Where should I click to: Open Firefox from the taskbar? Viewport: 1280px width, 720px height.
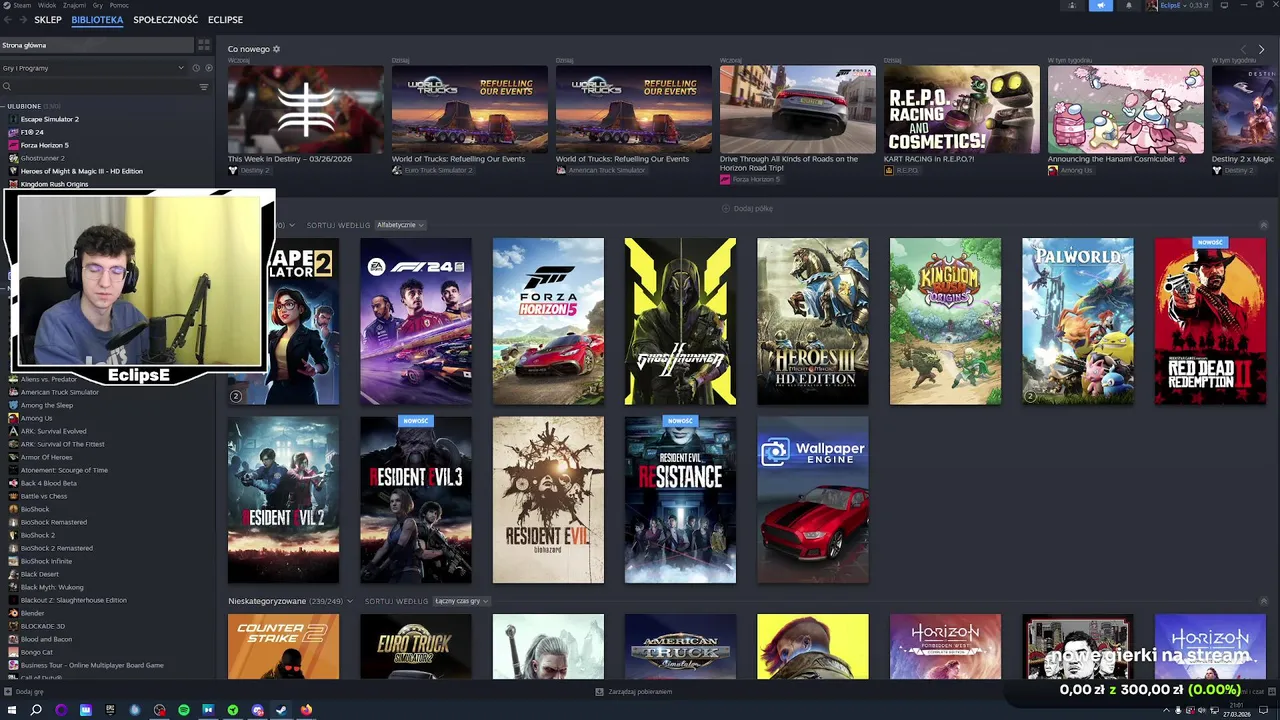click(306, 710)
